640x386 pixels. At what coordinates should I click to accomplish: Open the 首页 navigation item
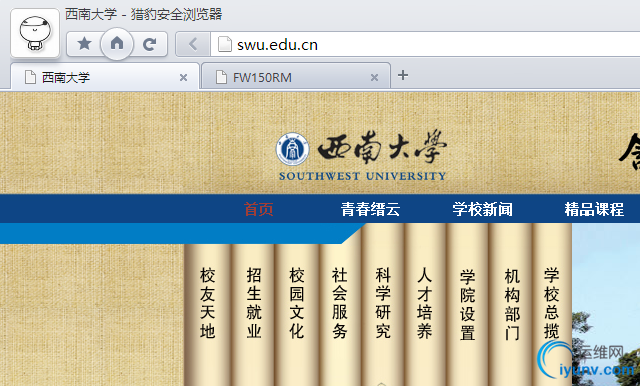tap(259, 209)
